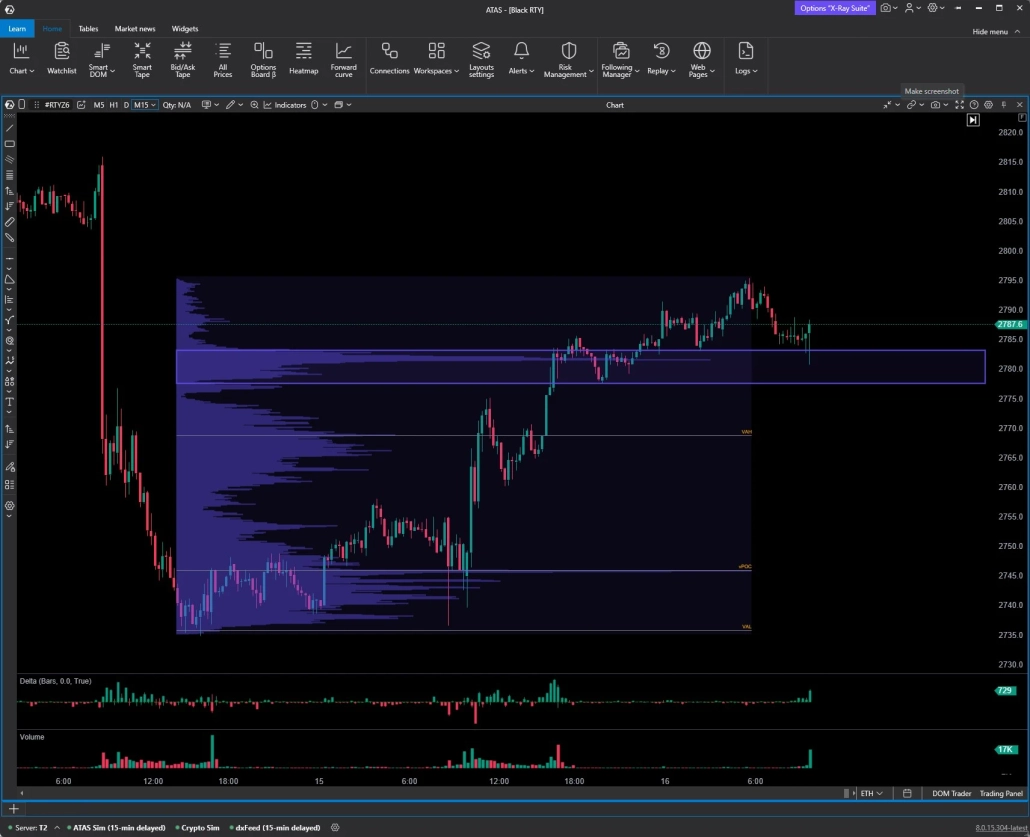Click the Options "X-Ray Suite" button
The width and height of the screenshot is (1030, 837).
click(x=834, y=8)
